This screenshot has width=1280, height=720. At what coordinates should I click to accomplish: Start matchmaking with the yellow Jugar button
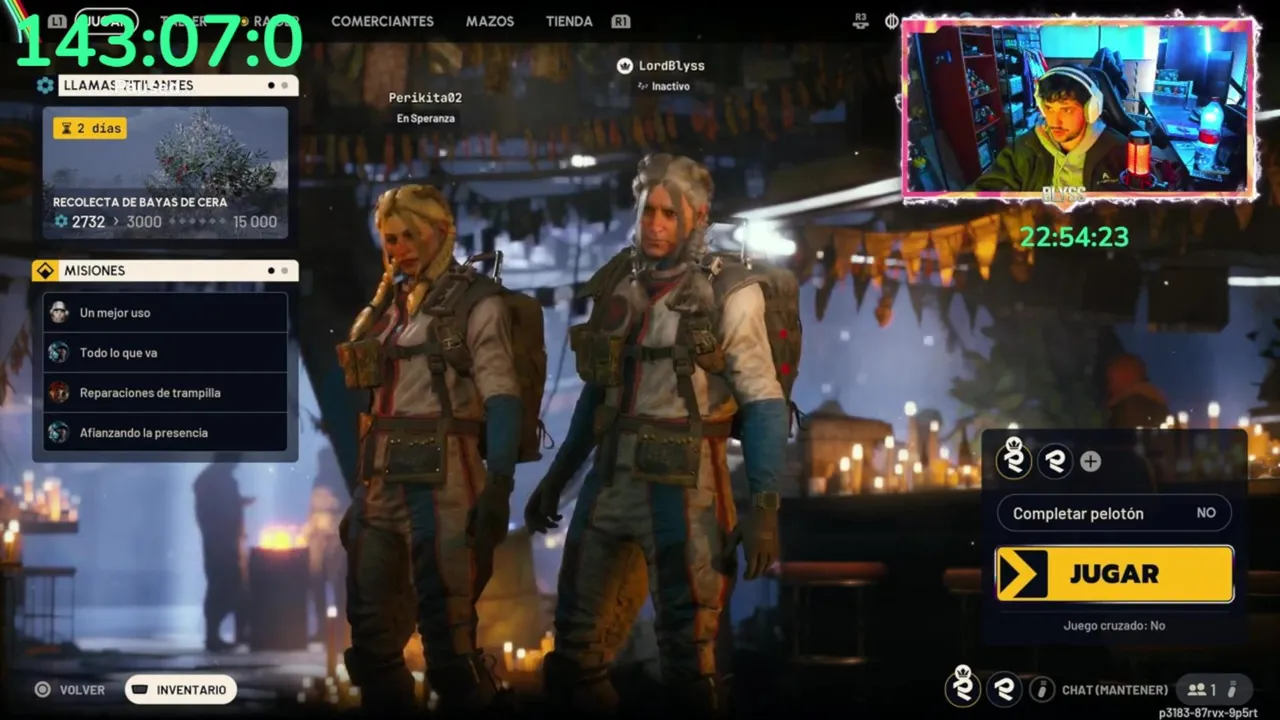tap(1114, 574)
